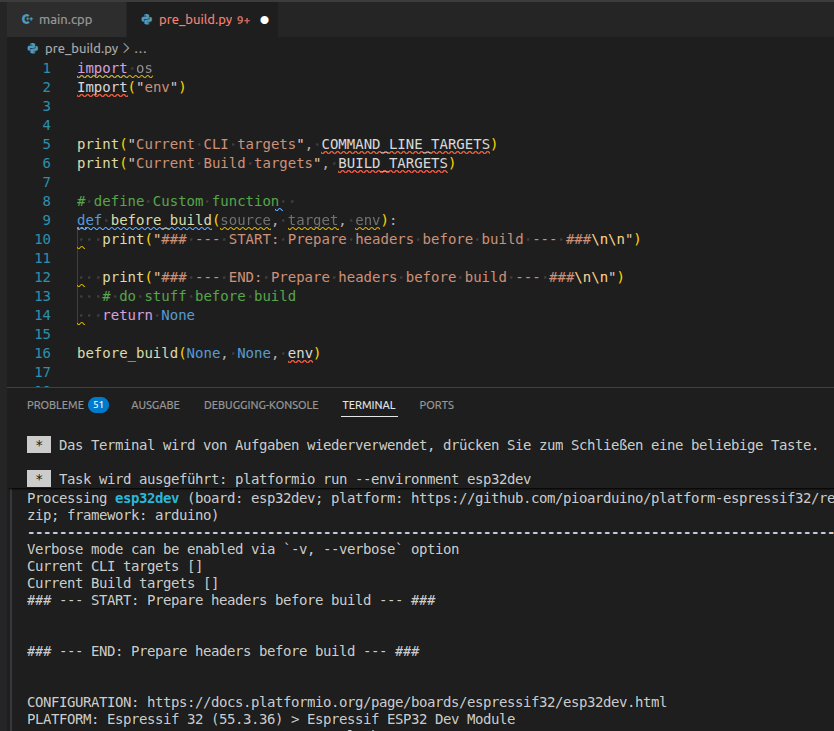Click the C++ file icon on main.cpp tab

(28, 19)
